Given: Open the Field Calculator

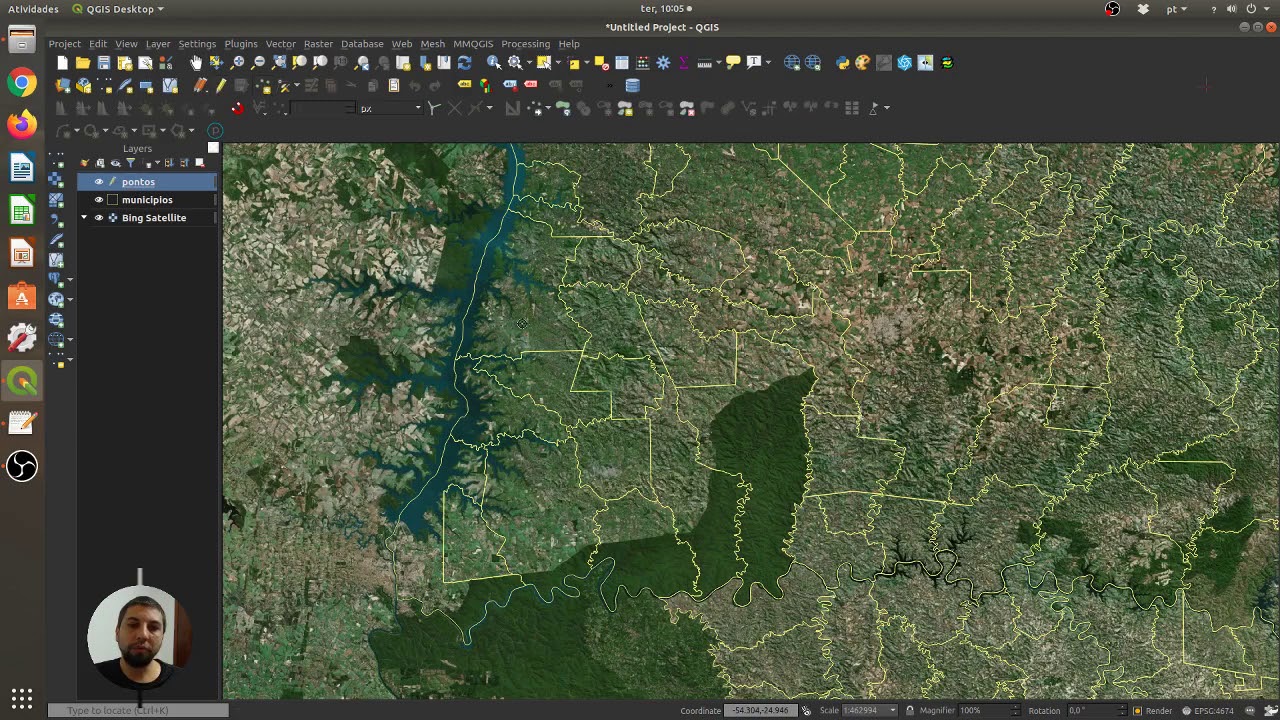Looking at the screenshot, I should pyautogui.click(x=643, y=62).
